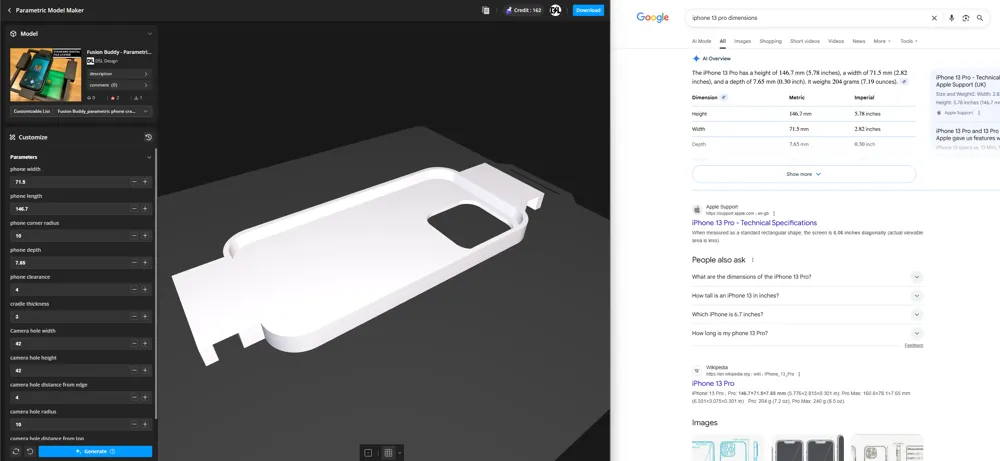Open the DSL user avatar menu
Image resolution: width=1000 pixels, height=461 pixels.
555,10
